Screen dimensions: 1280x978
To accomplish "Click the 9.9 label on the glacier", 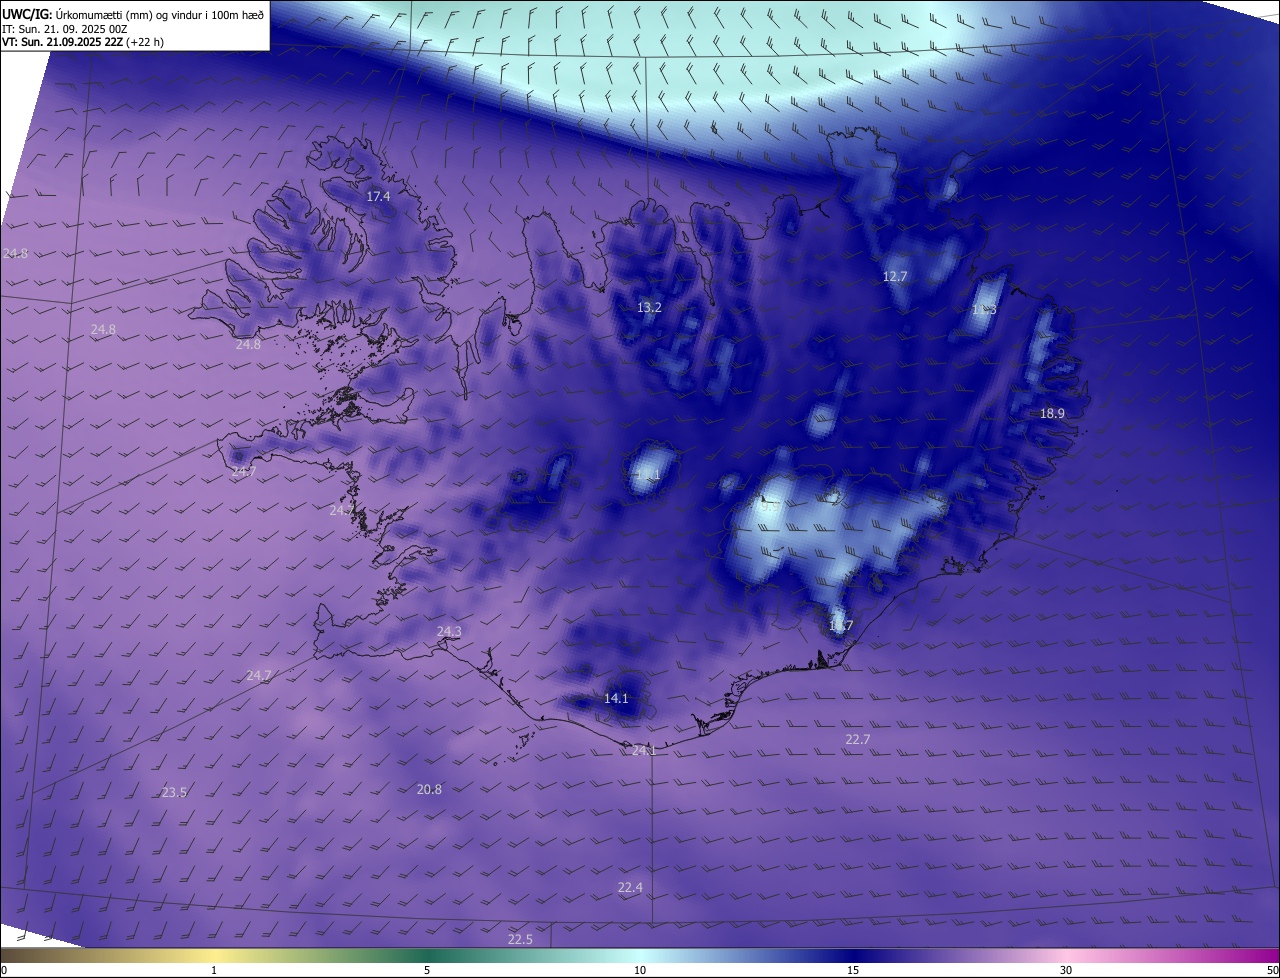I will click(x=768, y=506).
